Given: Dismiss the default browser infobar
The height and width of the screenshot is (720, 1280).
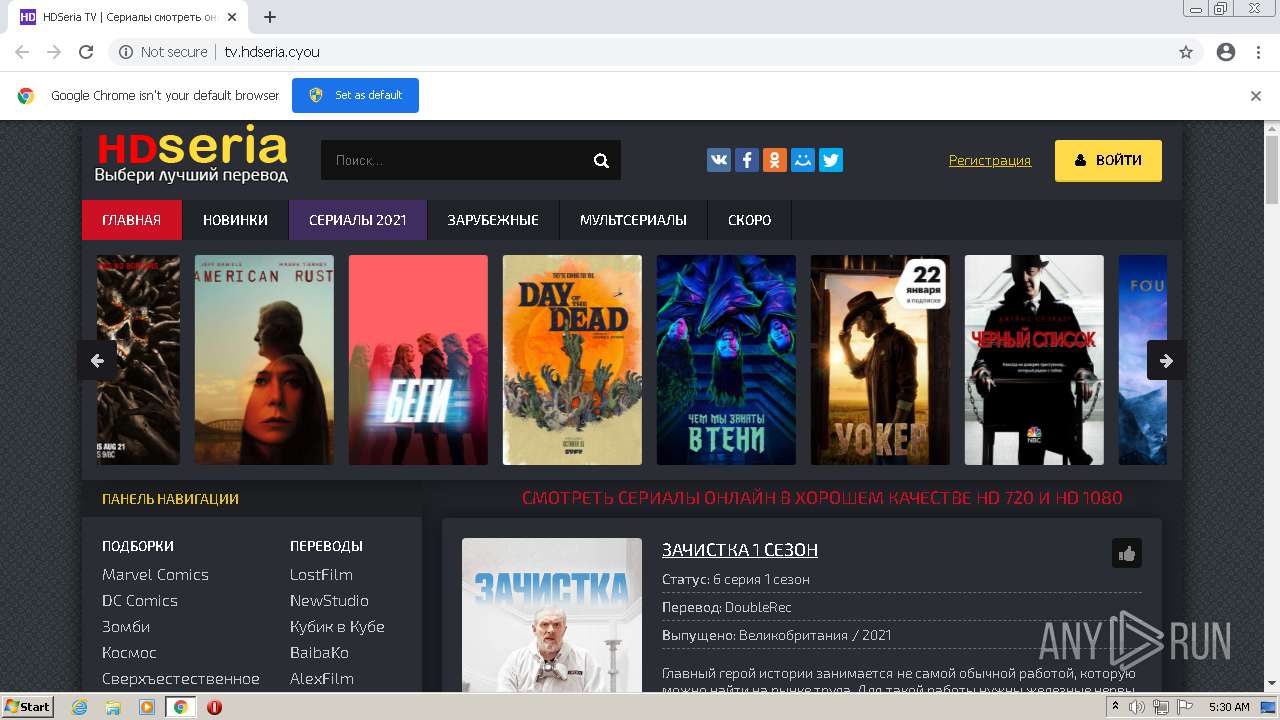Looking at the screenshot, I should pos(1256,96).
